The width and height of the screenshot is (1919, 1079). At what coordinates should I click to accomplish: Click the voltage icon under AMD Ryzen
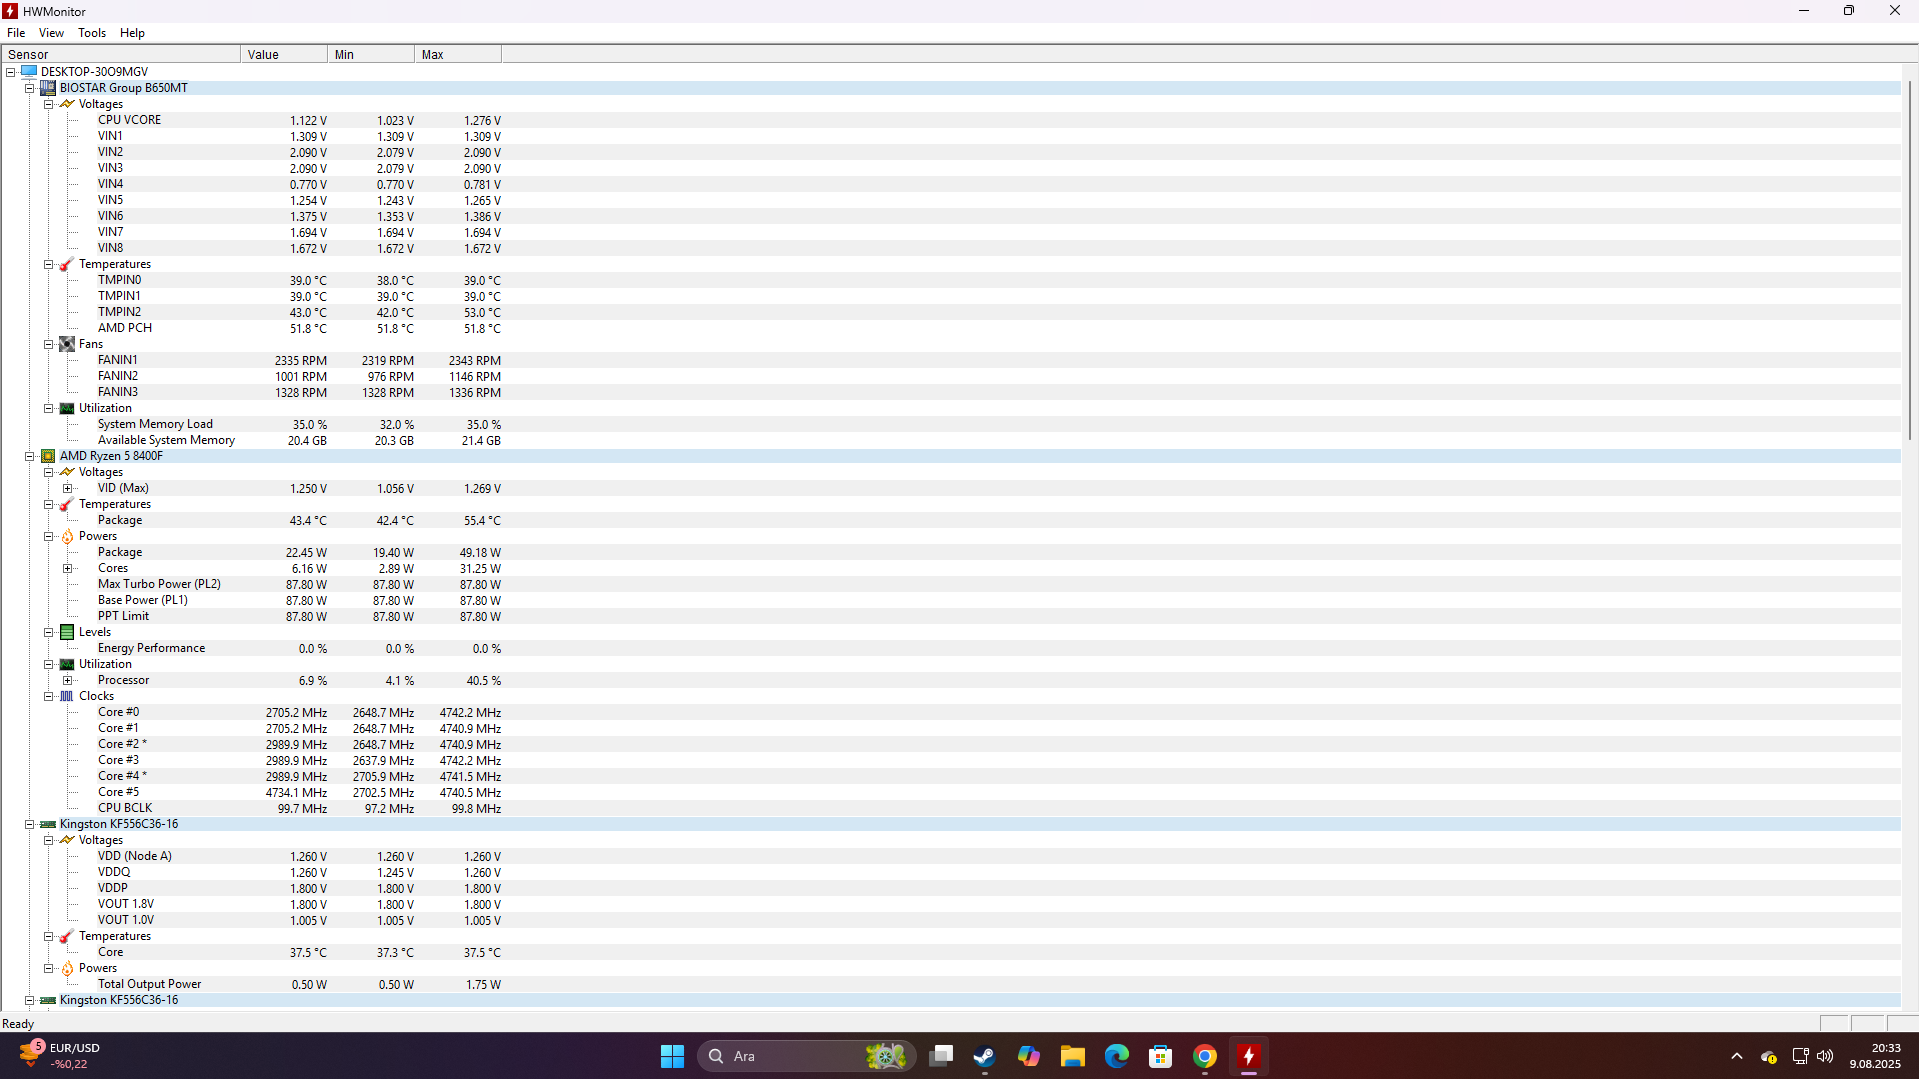[67, 472]
